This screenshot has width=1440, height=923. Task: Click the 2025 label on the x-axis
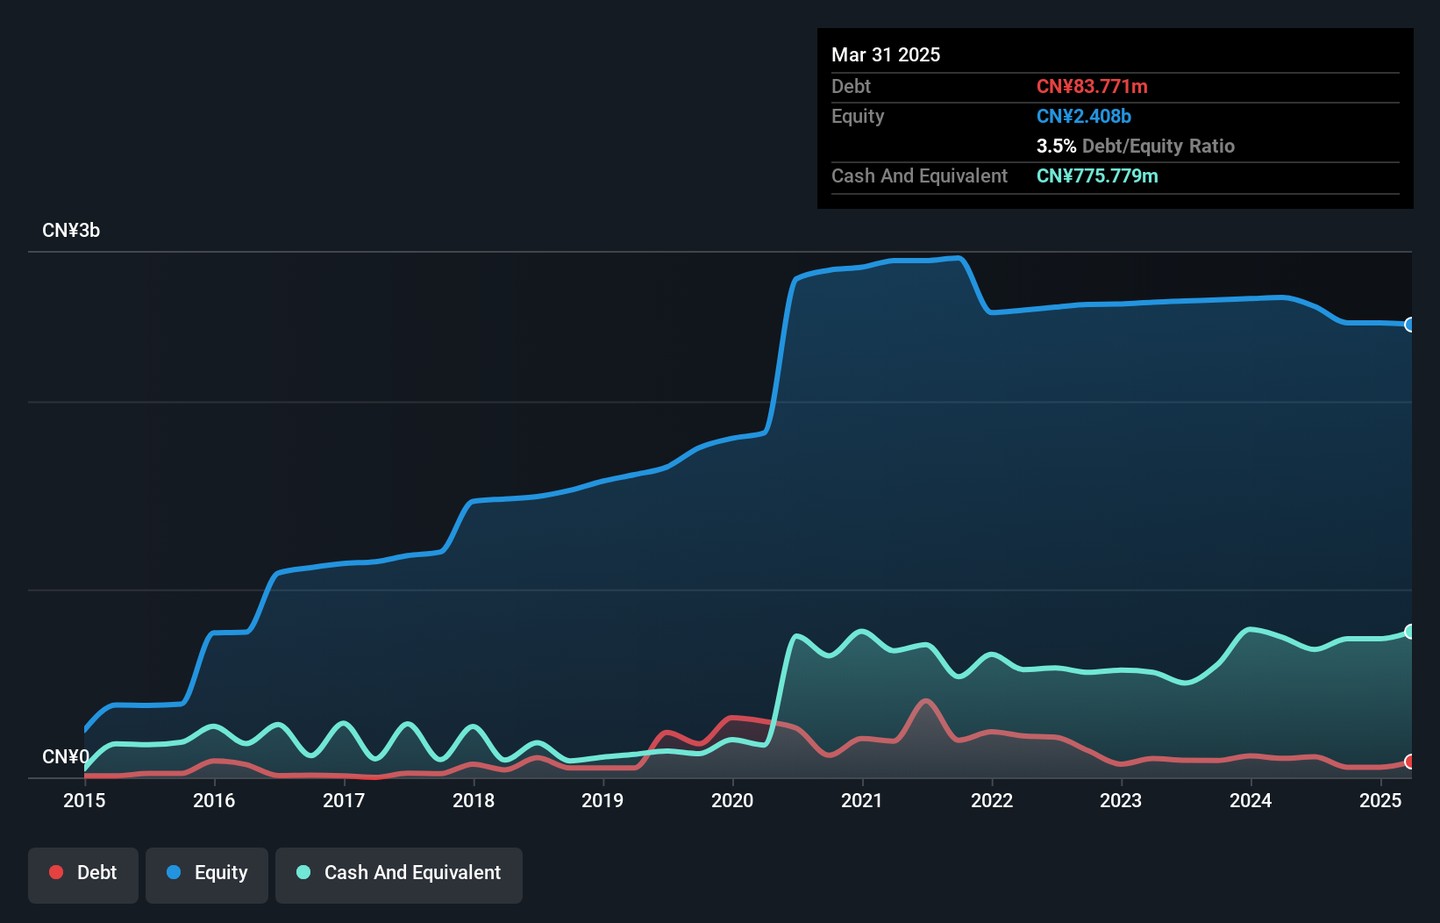[x=1380, y=800]
